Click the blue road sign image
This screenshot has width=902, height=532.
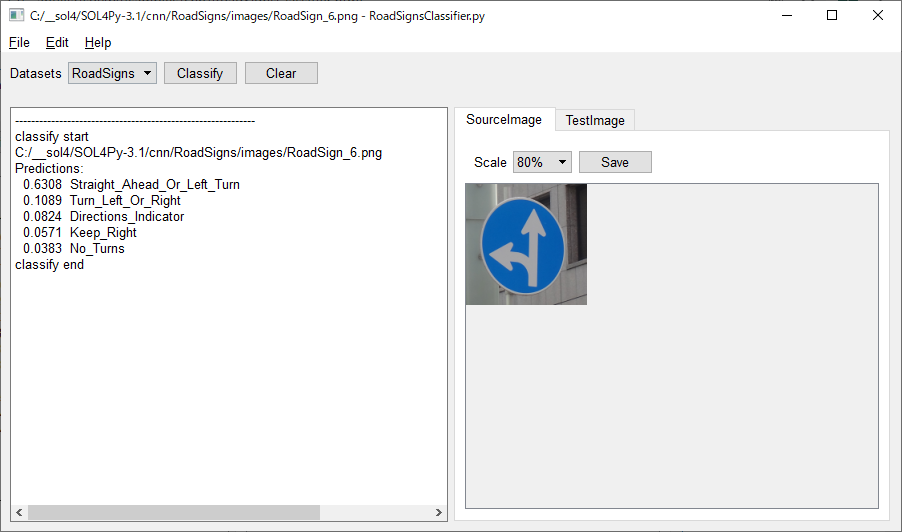526,244
